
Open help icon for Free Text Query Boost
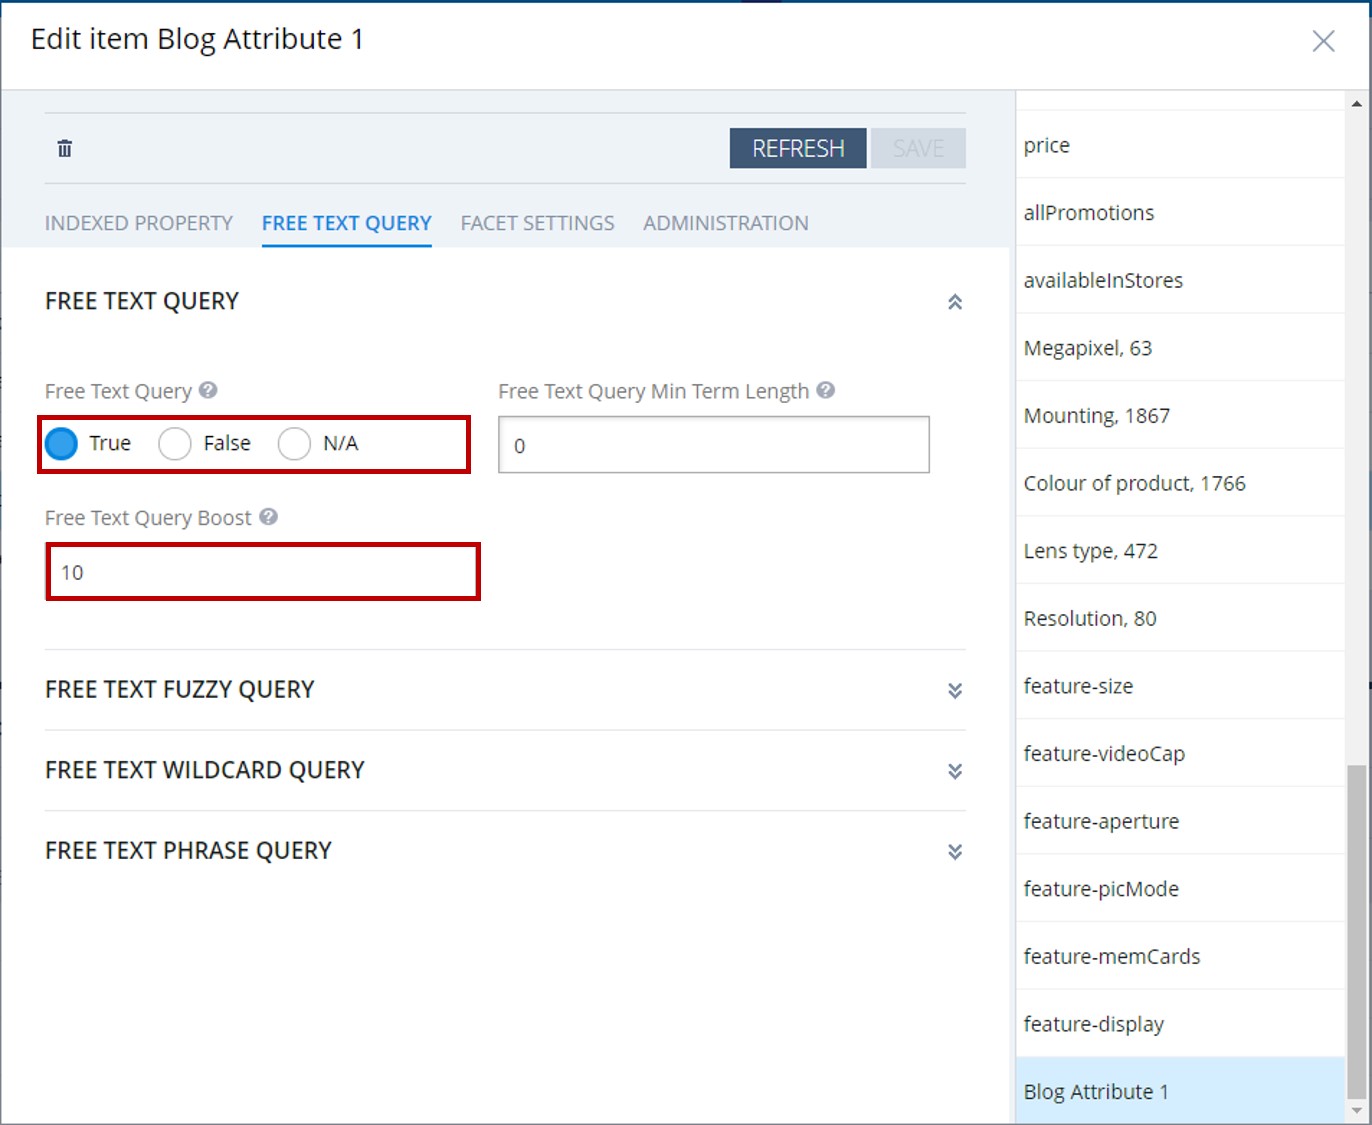click(268, 516)
